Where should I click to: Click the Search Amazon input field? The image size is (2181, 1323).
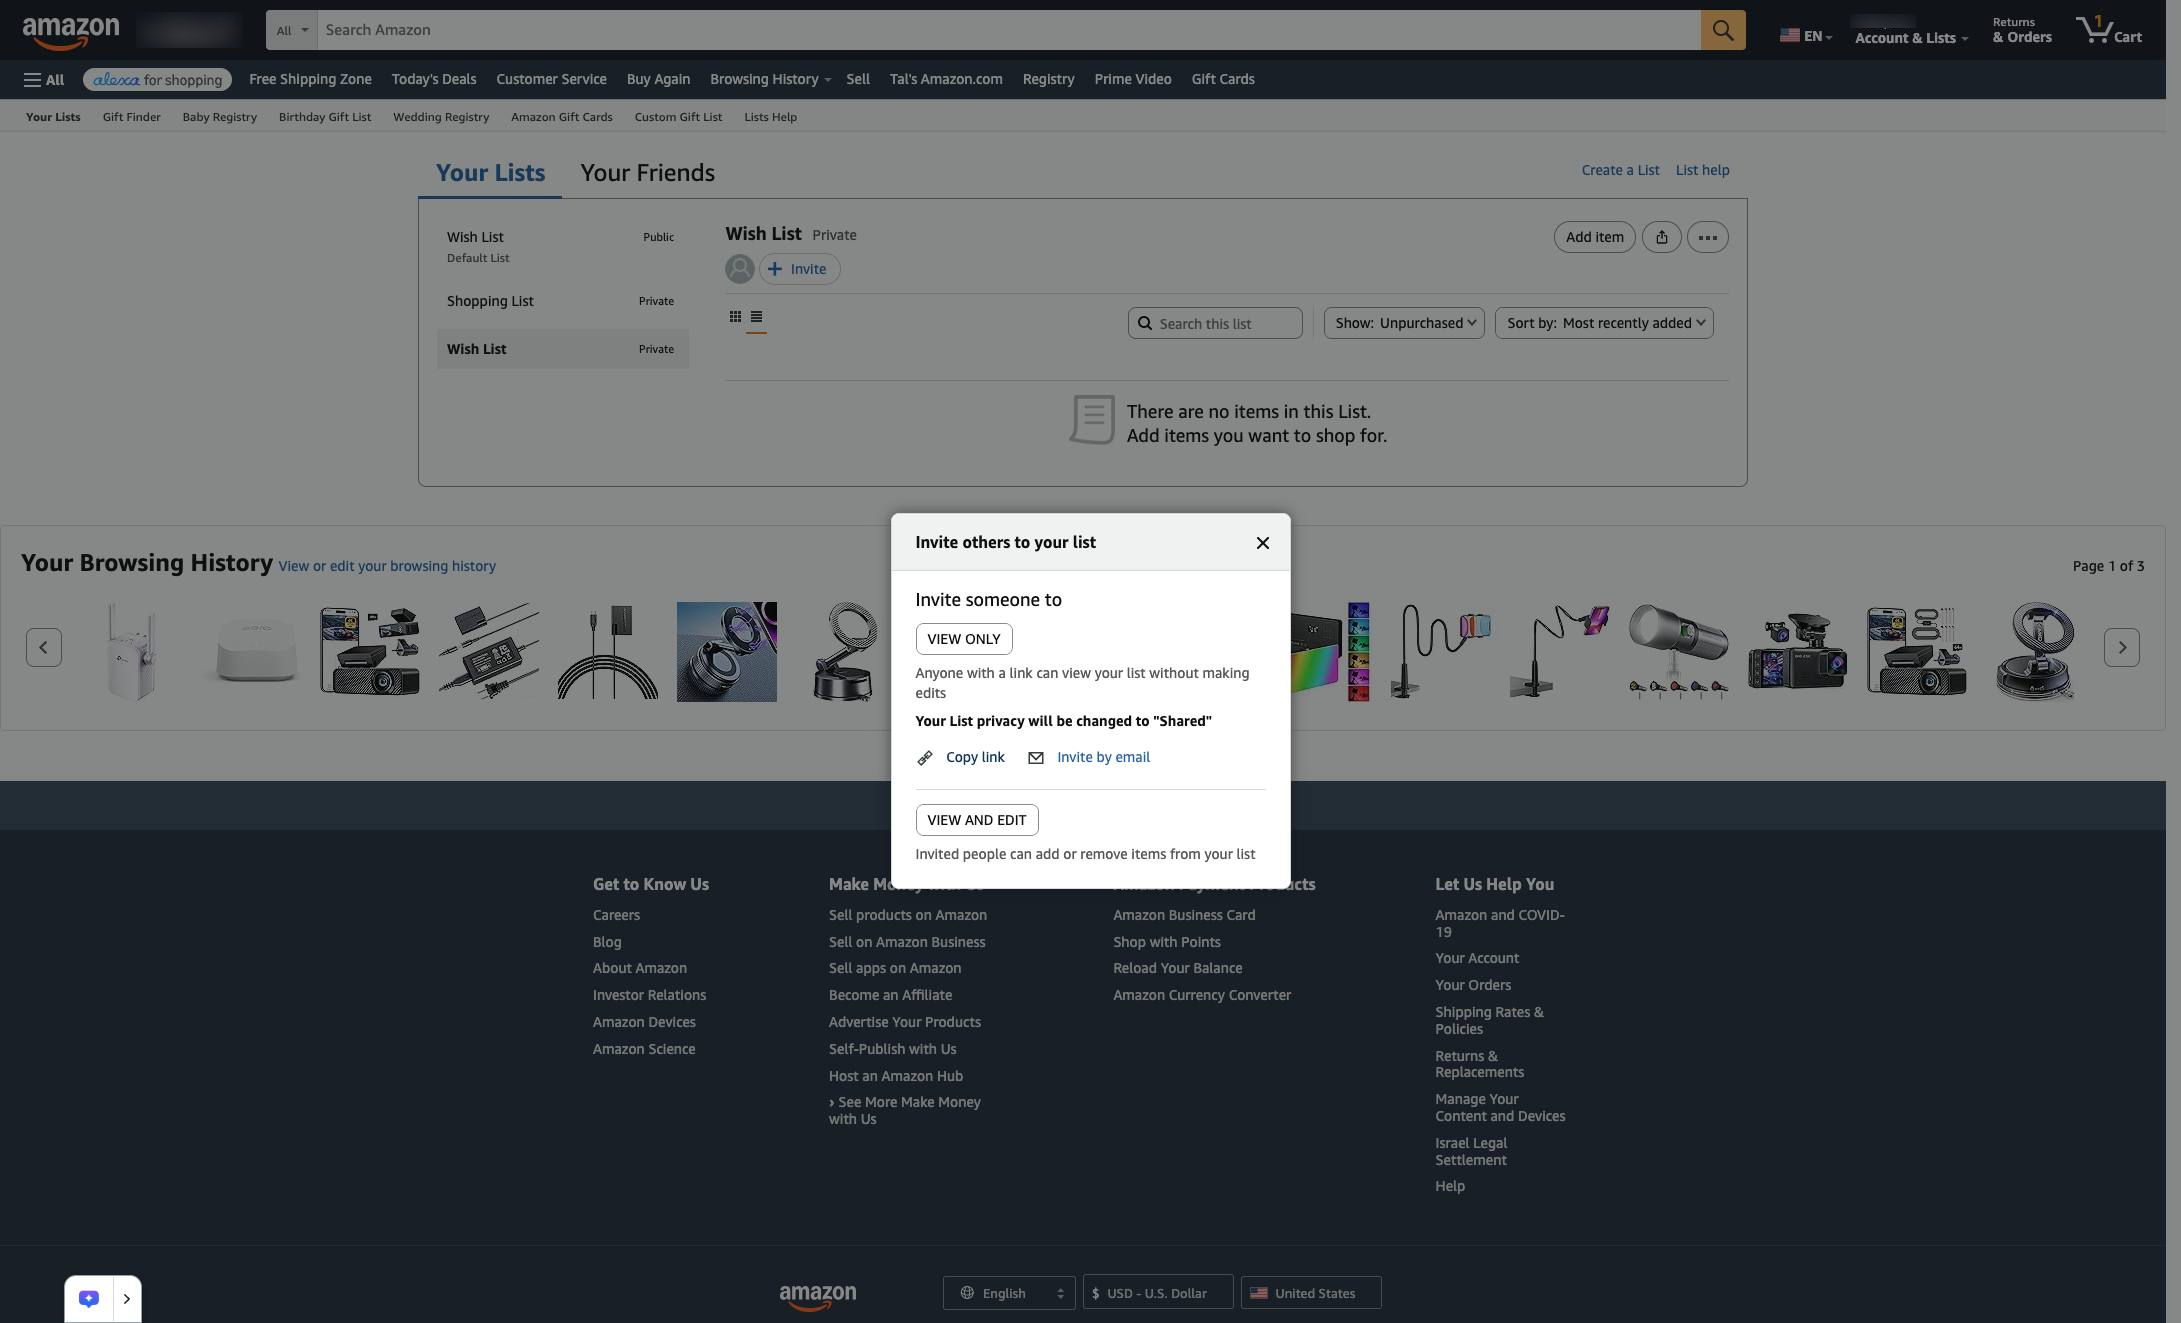tap(1009, 30)
